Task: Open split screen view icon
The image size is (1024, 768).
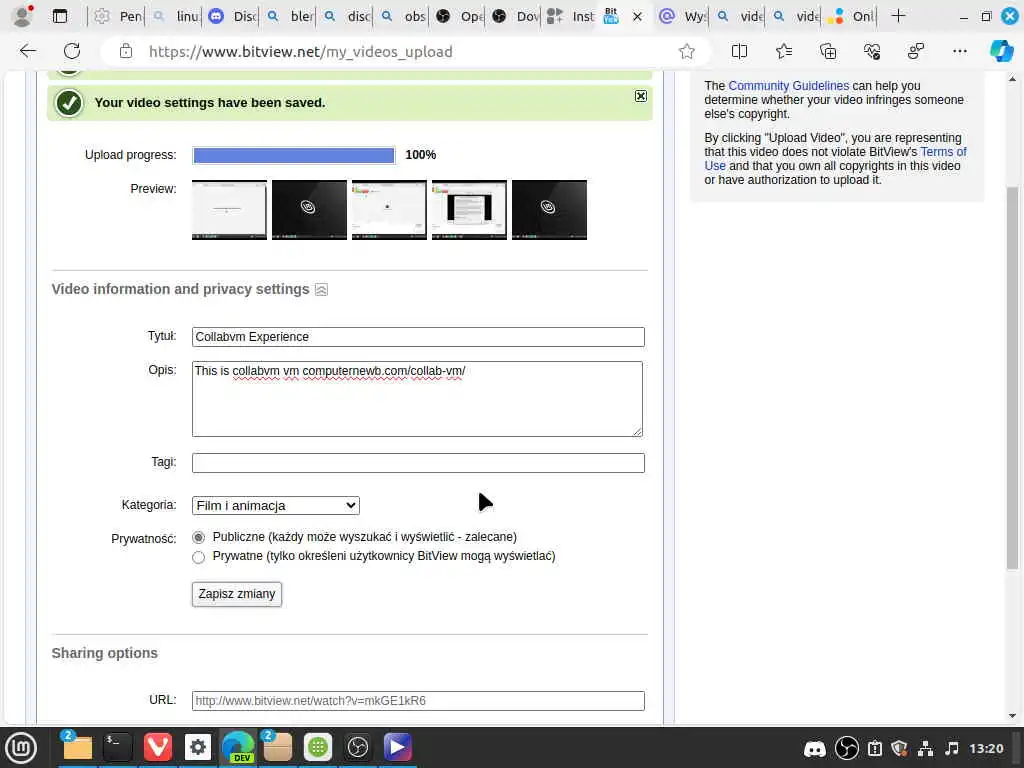Action: [x=739, y=51]
